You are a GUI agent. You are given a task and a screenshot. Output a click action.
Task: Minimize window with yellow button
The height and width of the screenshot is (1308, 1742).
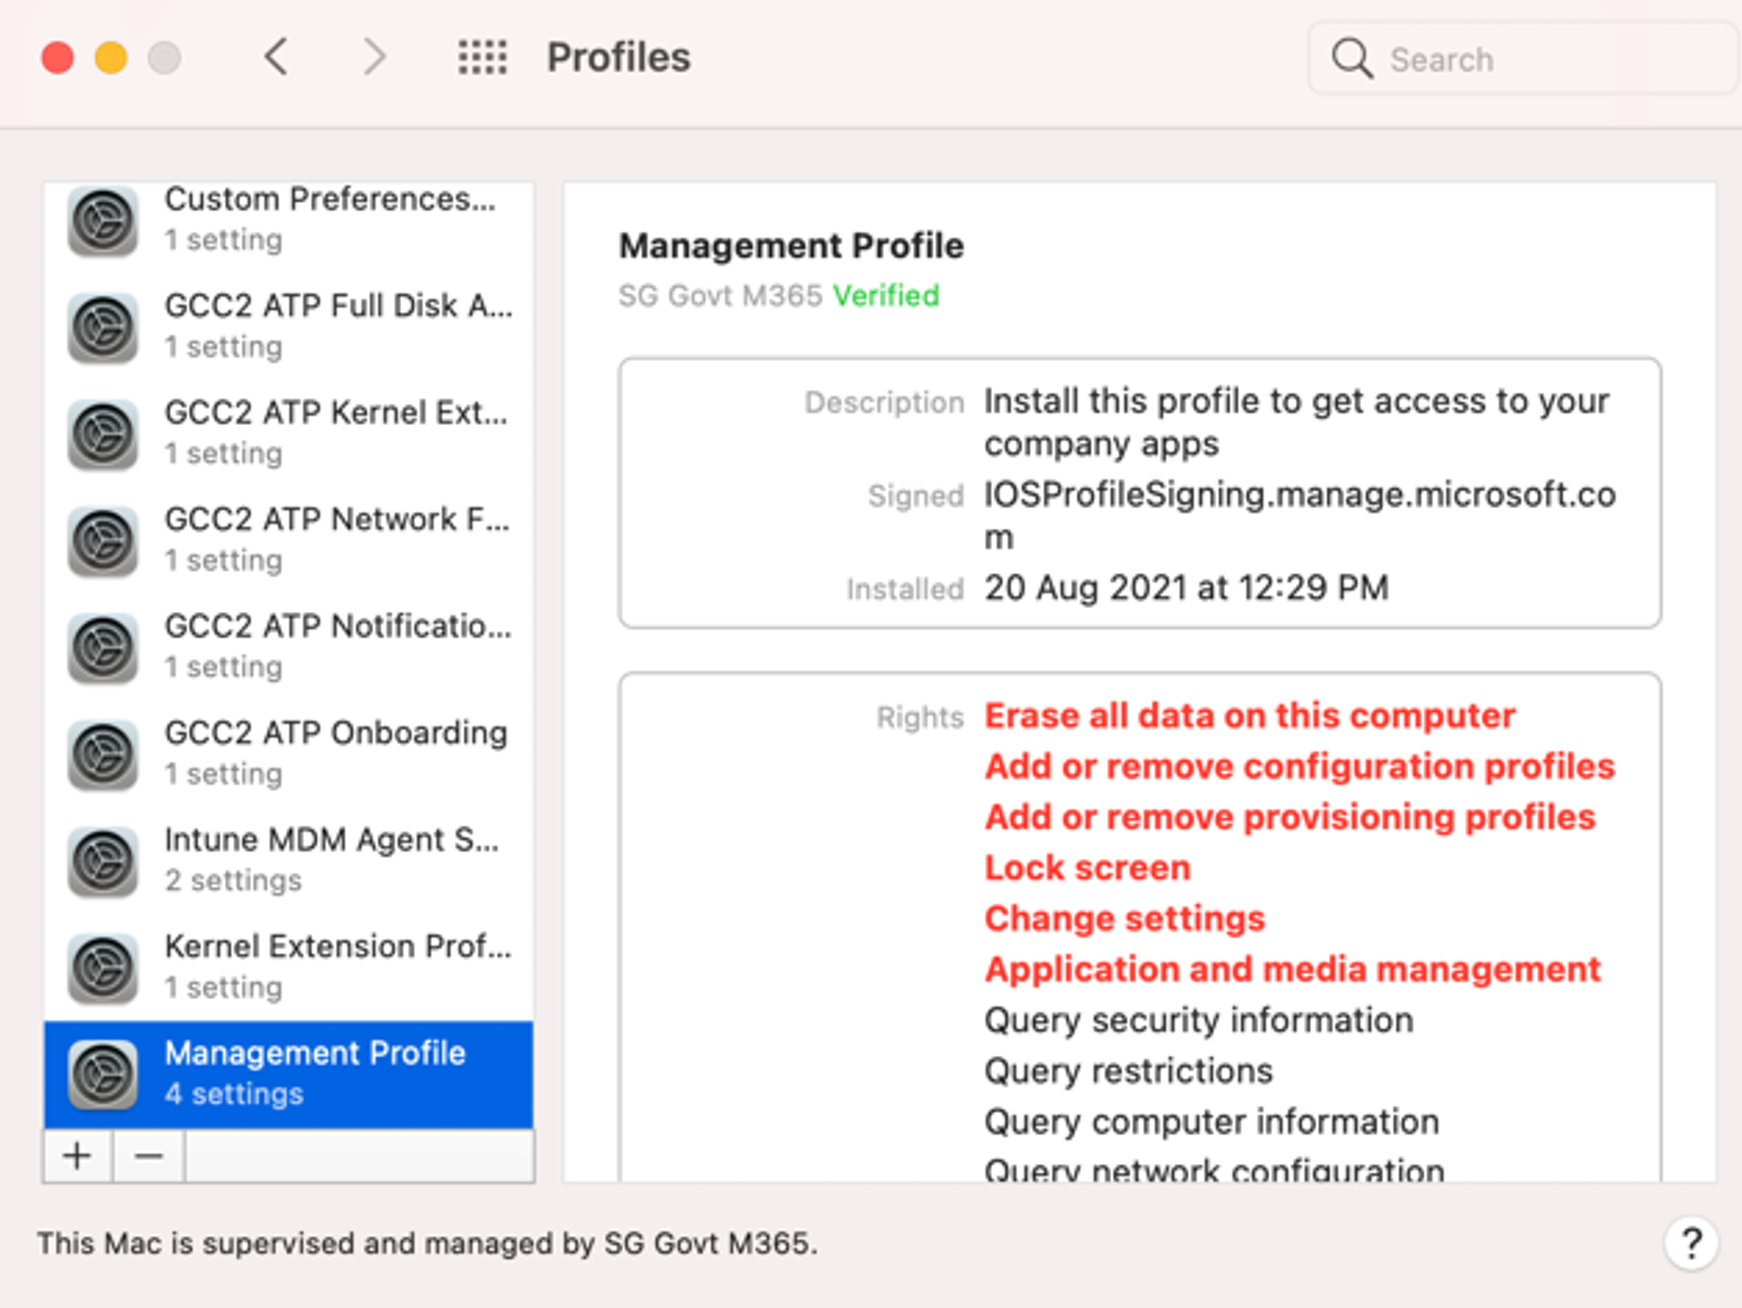(111, 58)
